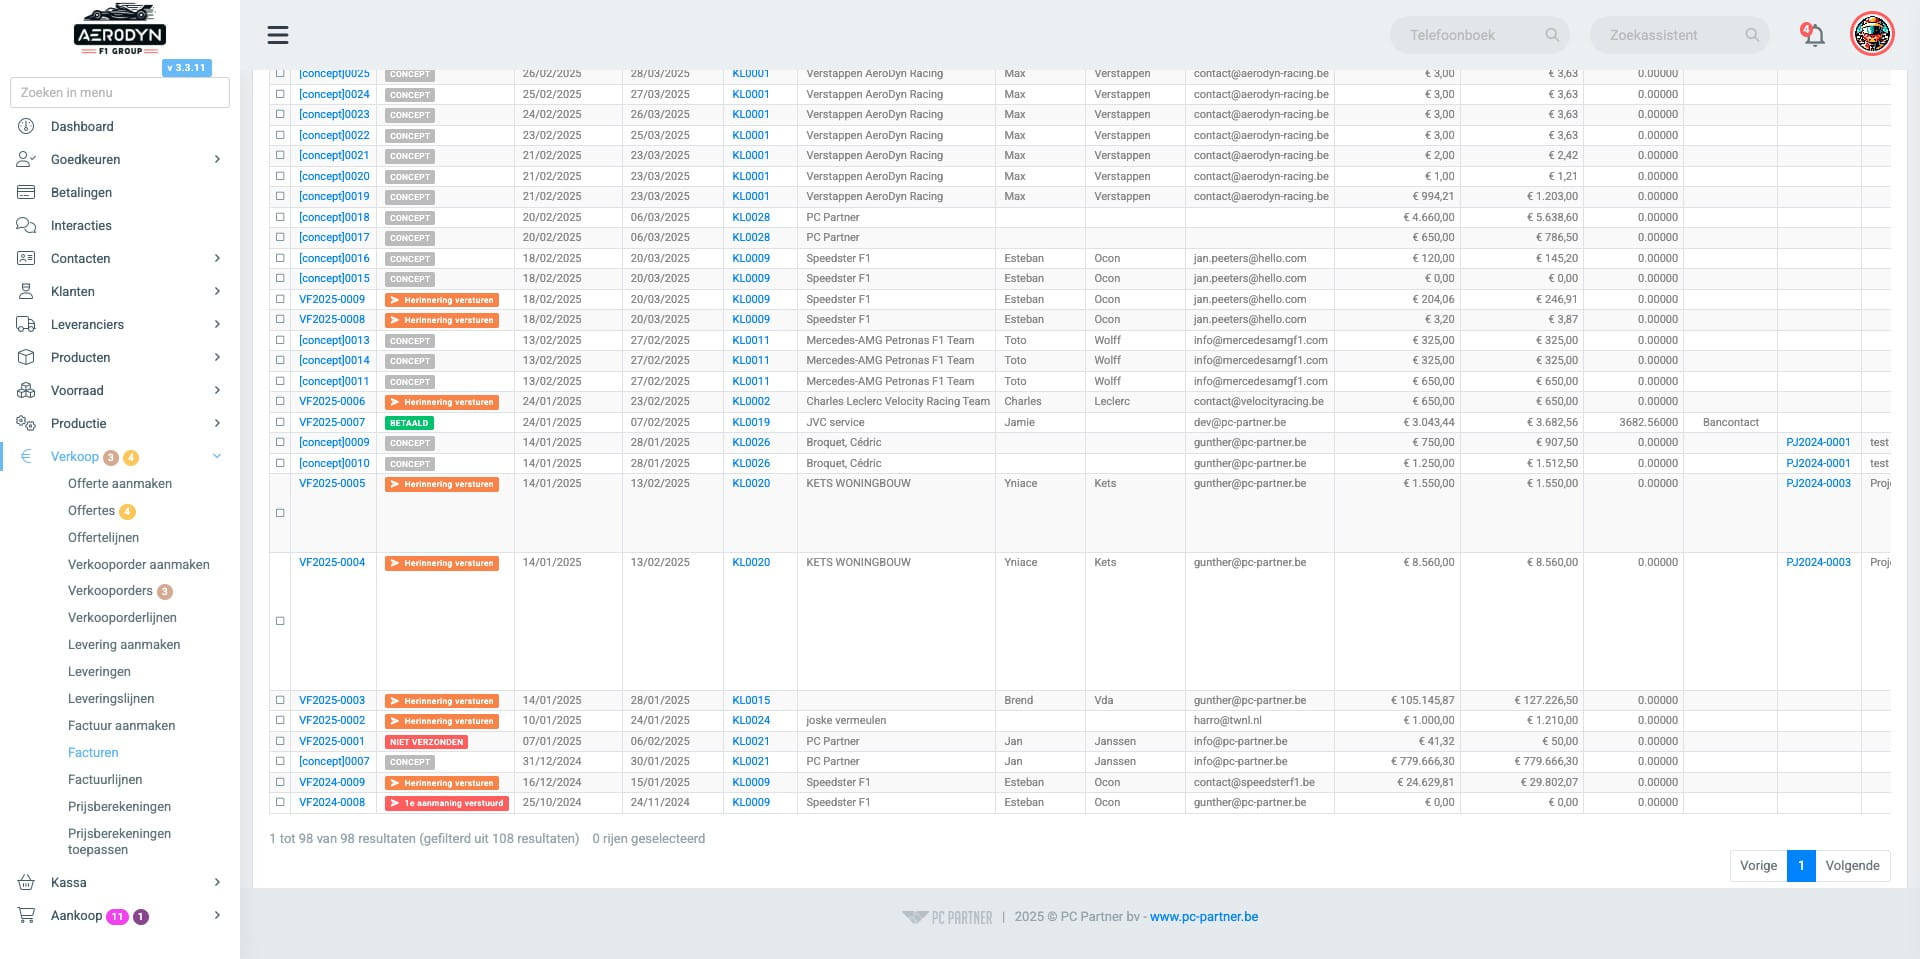Expand the Kassa submenu chevron
This screenshot has height=959, width=1920.
point(217,883)
